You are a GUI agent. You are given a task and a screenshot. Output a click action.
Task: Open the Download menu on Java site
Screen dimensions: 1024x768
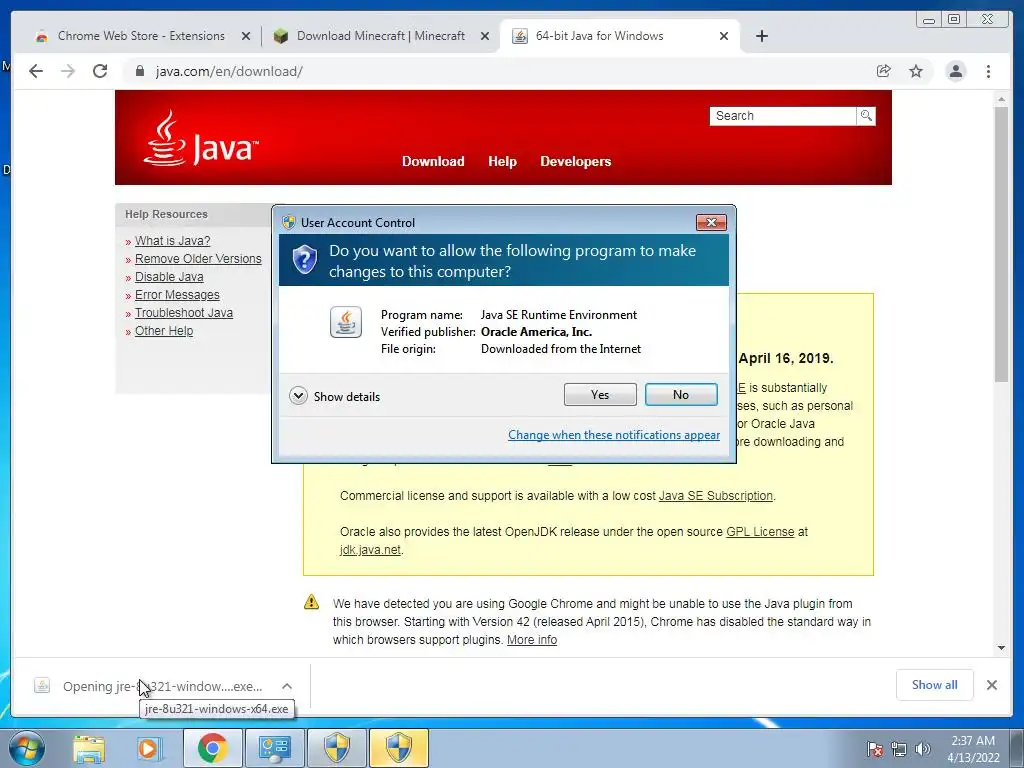(433, 161)
